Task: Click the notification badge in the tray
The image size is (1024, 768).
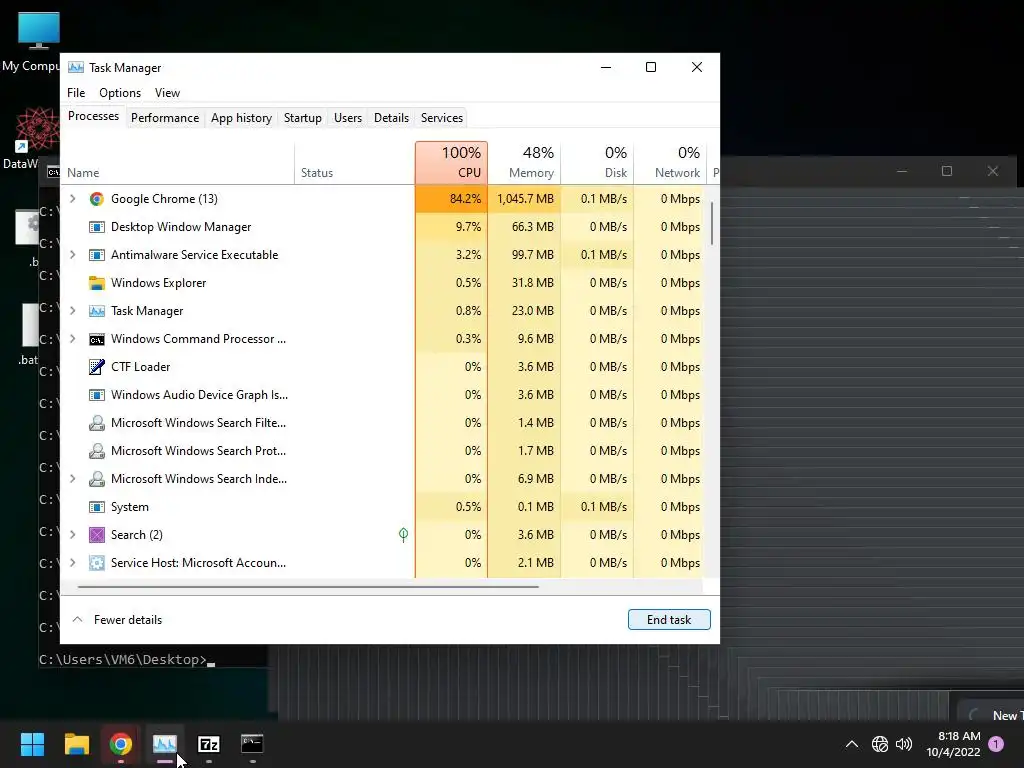Action: pos(996,744)
